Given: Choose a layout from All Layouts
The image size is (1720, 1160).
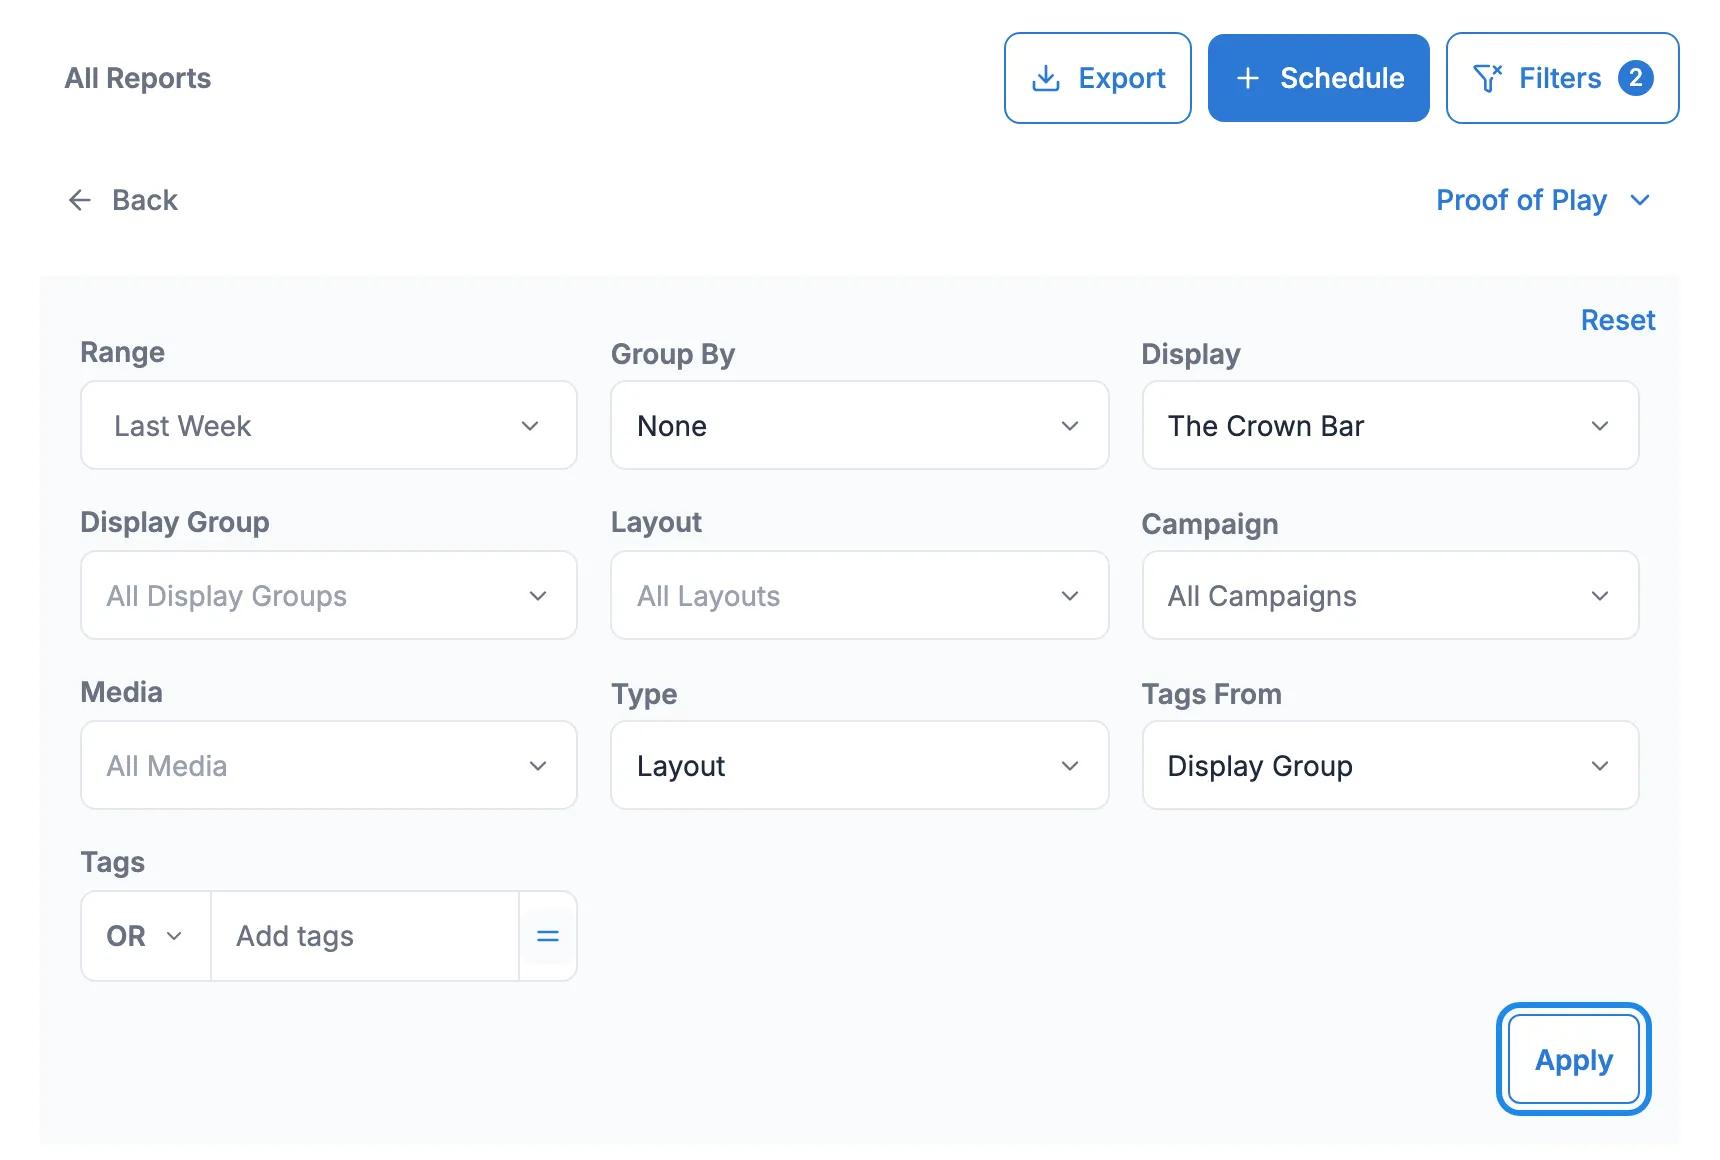Looking at the screenshot, I should pyautogui.click(x=859, y=595).
